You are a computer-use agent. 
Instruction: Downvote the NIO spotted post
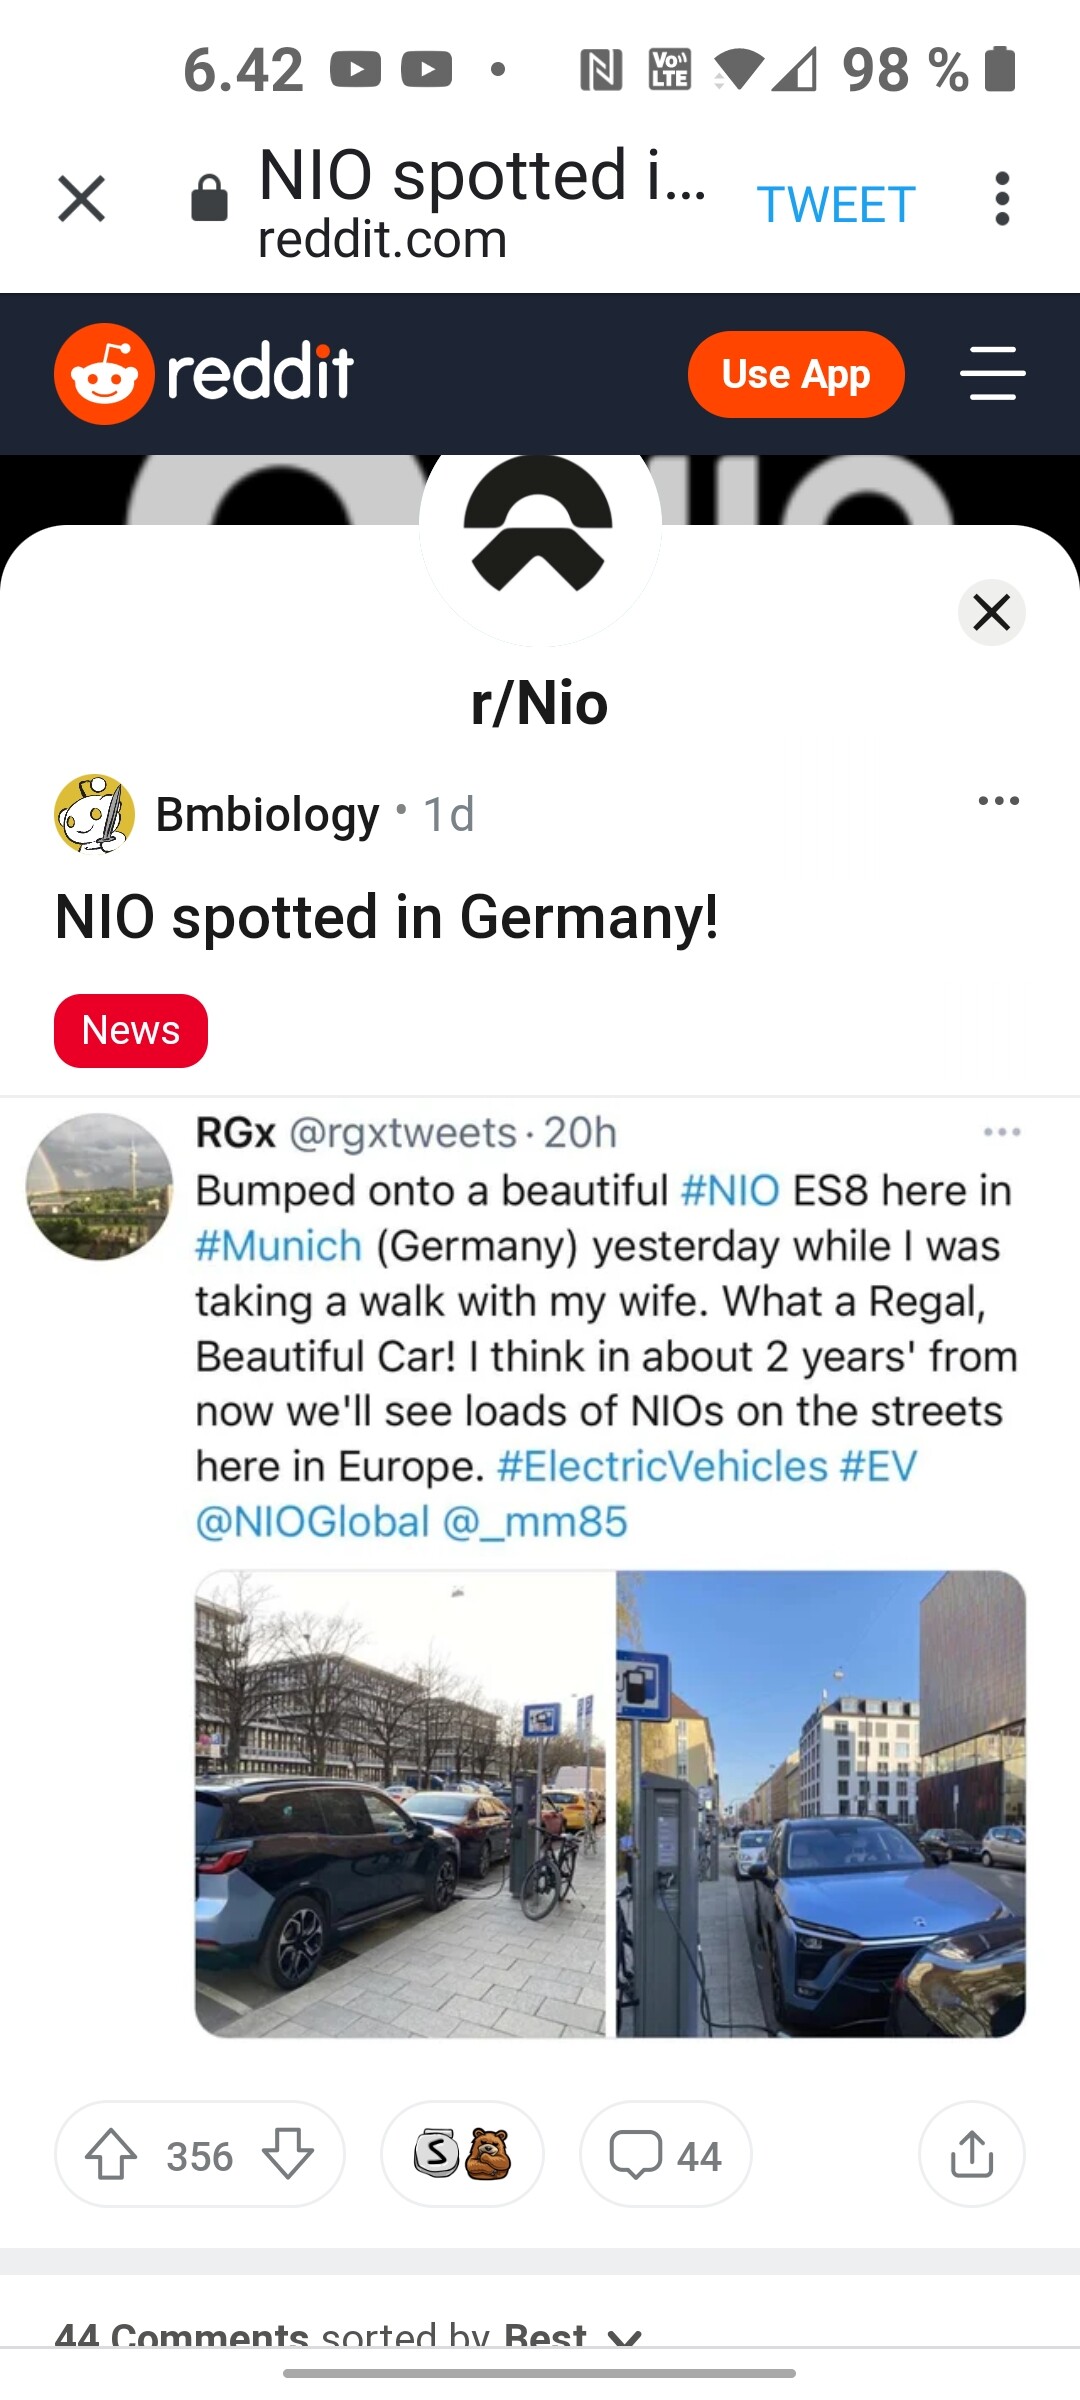click(288, 2154)
